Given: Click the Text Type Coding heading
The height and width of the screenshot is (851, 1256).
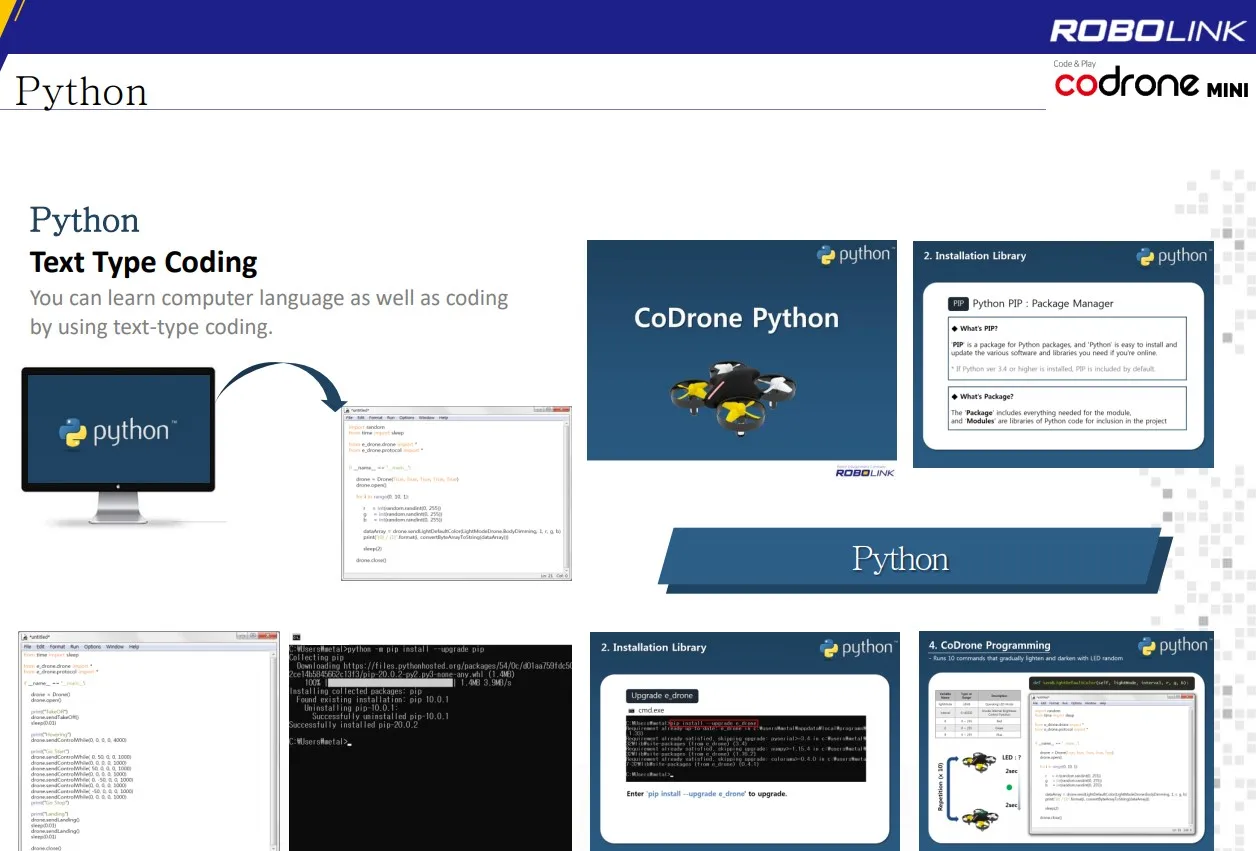Looking at the screenshot, I should [144, 263].
